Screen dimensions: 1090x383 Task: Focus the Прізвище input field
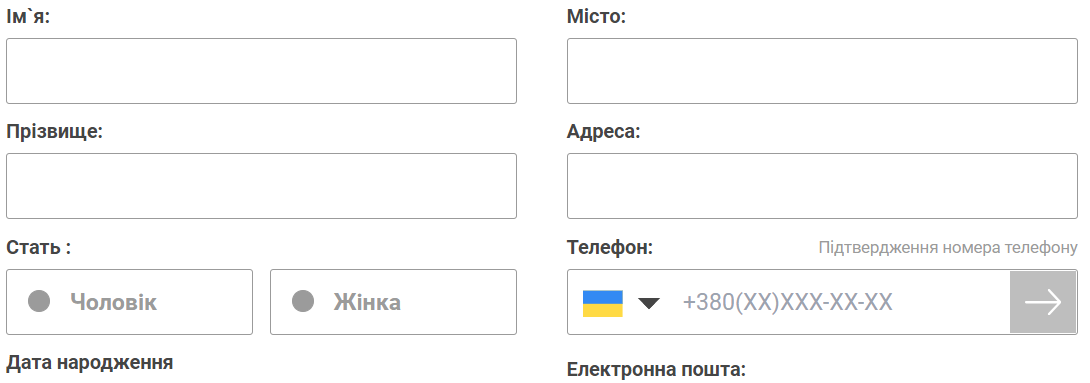261,186
